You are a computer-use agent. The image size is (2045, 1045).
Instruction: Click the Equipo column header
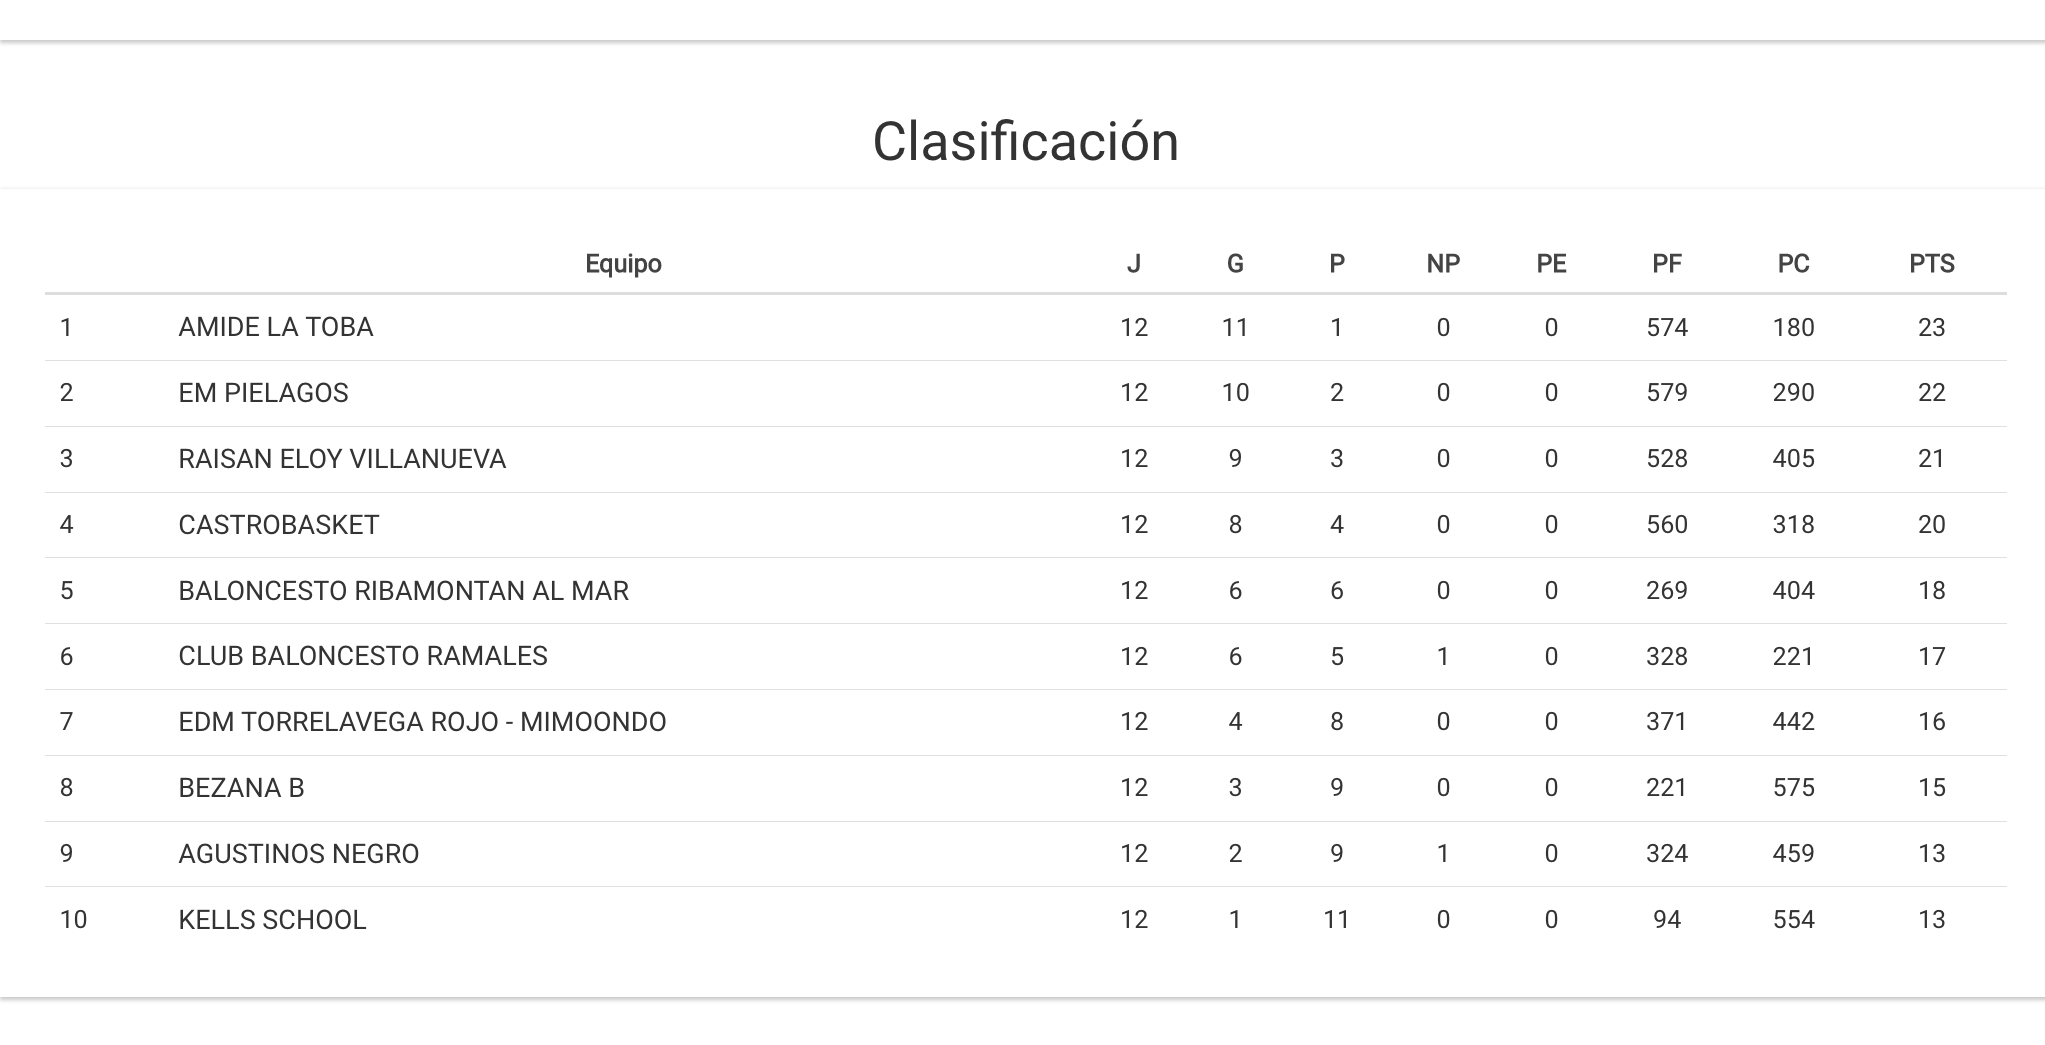623,264
